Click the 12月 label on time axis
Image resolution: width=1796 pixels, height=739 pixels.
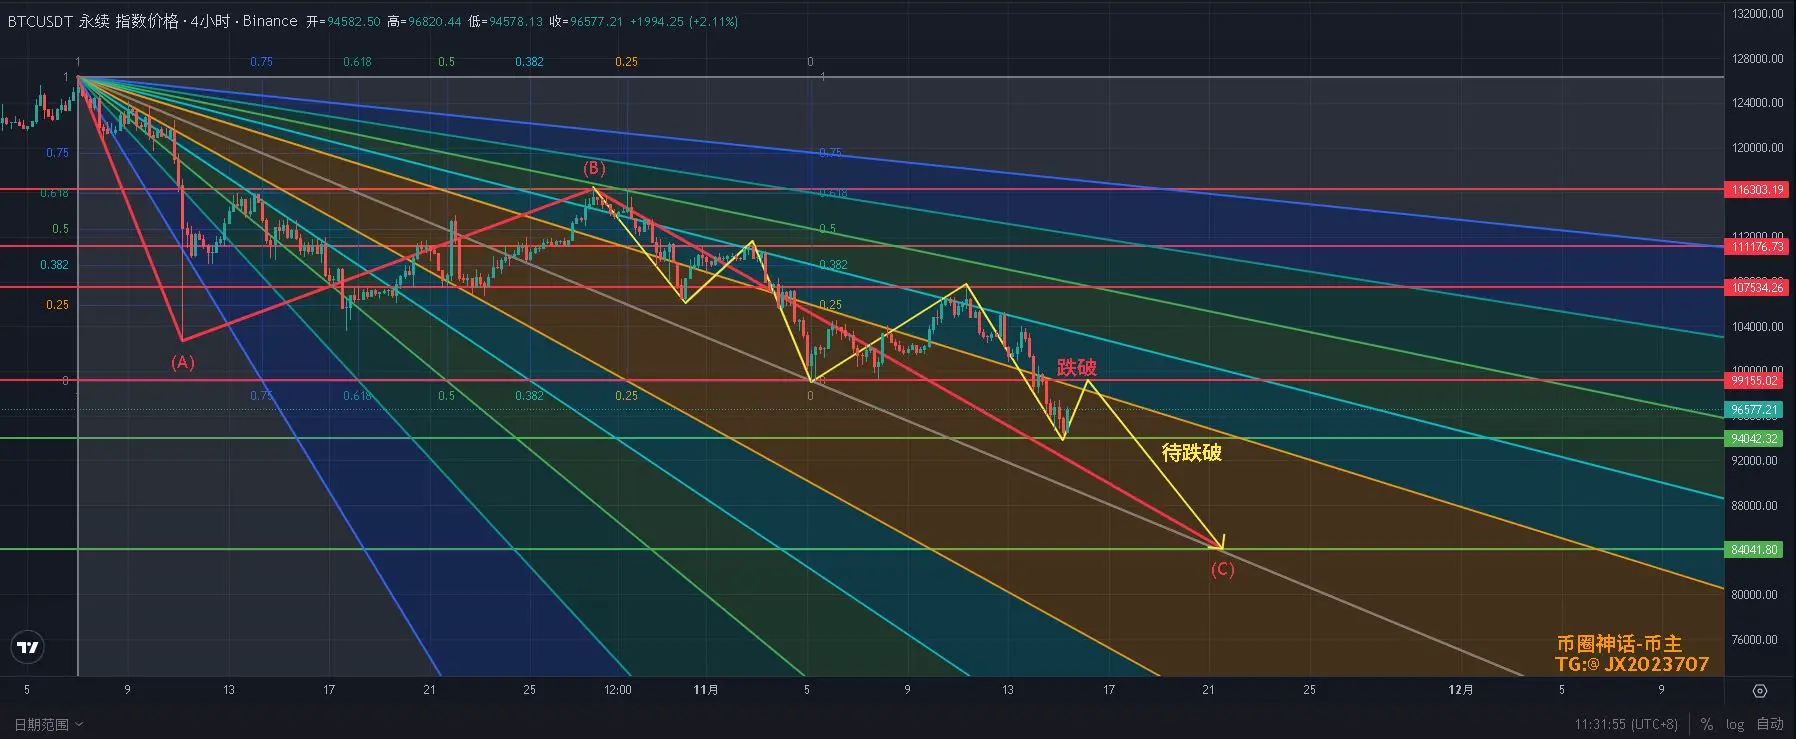(1461, 690)
